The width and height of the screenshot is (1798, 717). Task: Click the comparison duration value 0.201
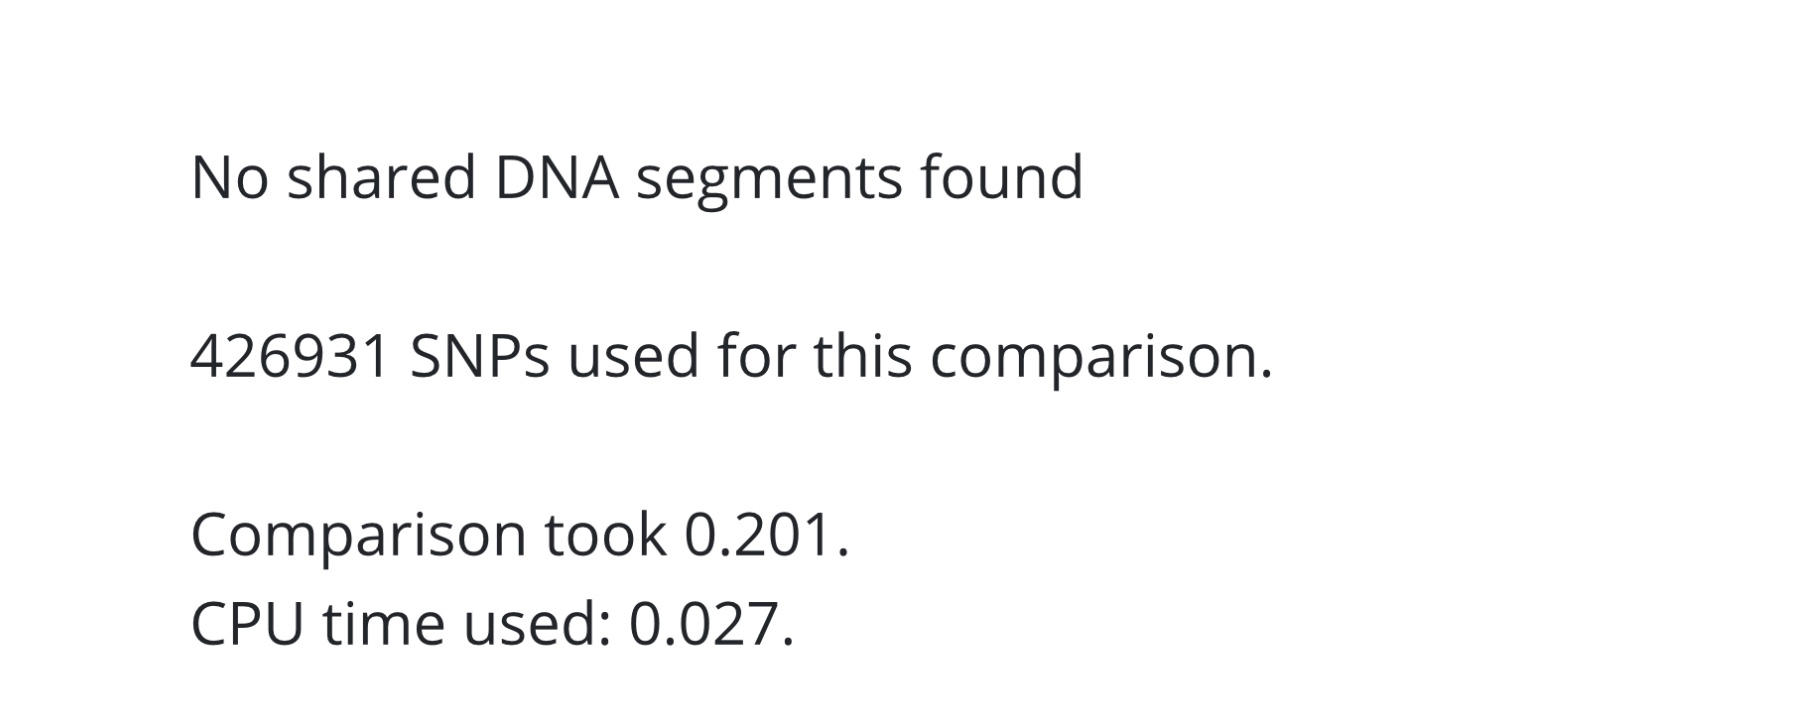coord(758,535)
